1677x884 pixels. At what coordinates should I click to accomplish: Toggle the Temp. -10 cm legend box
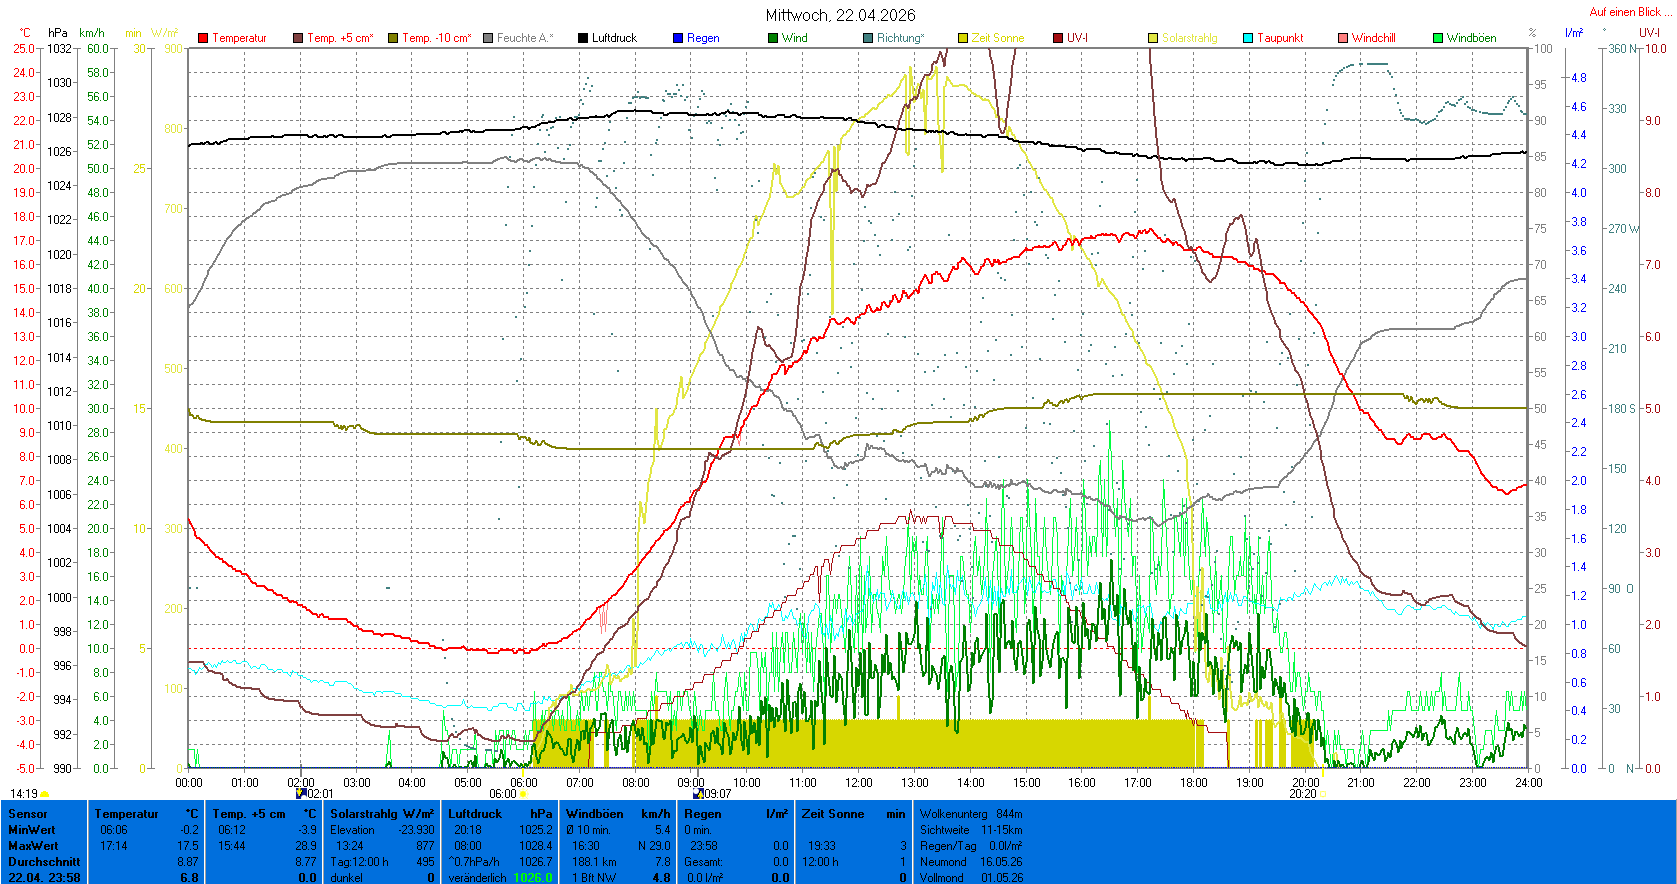click(393, 38)
